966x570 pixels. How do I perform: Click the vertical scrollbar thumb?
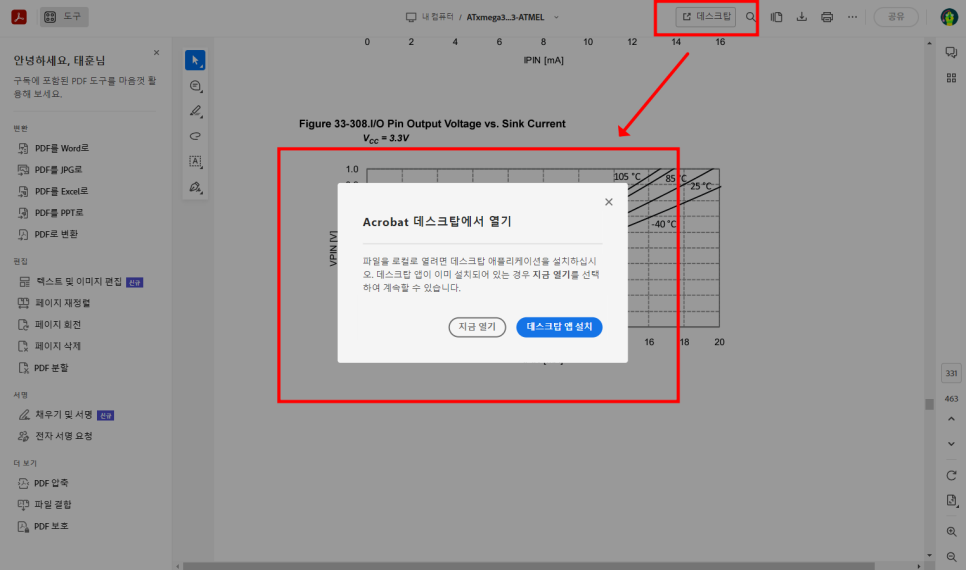pyautogui.click(x=929, y=404)
